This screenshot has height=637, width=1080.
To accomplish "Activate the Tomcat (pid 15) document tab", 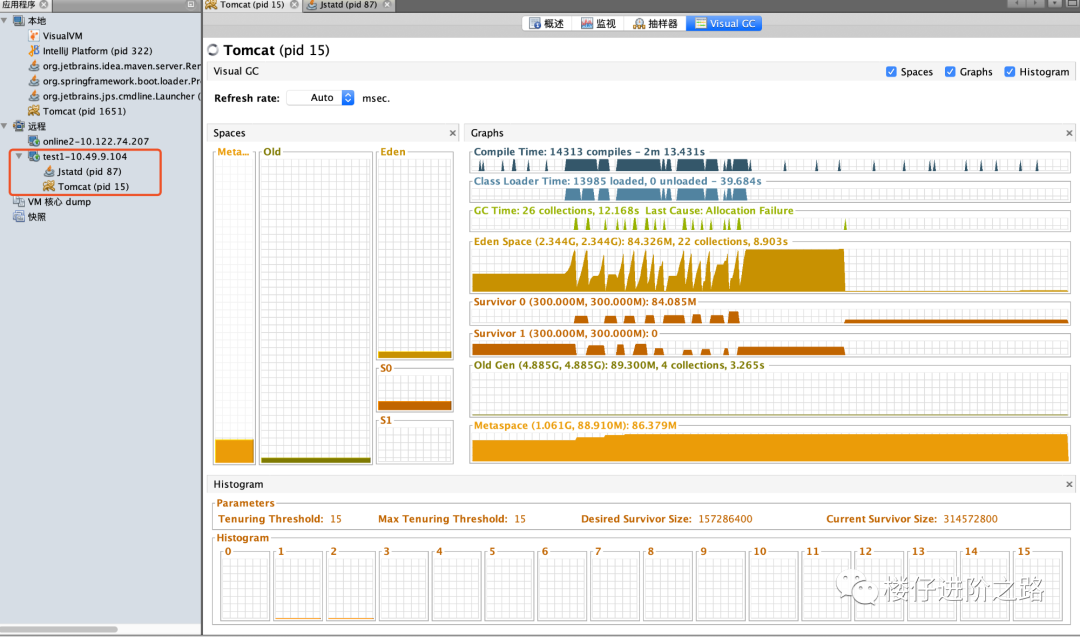I will pos(252,5).
